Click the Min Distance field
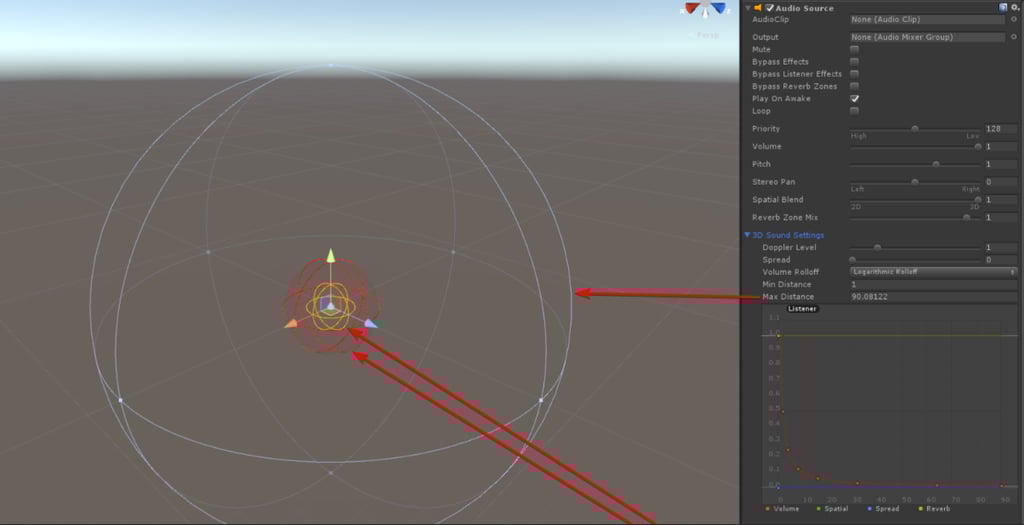Viewport: 1024px width, 525px height. click(x=933, y=284)
